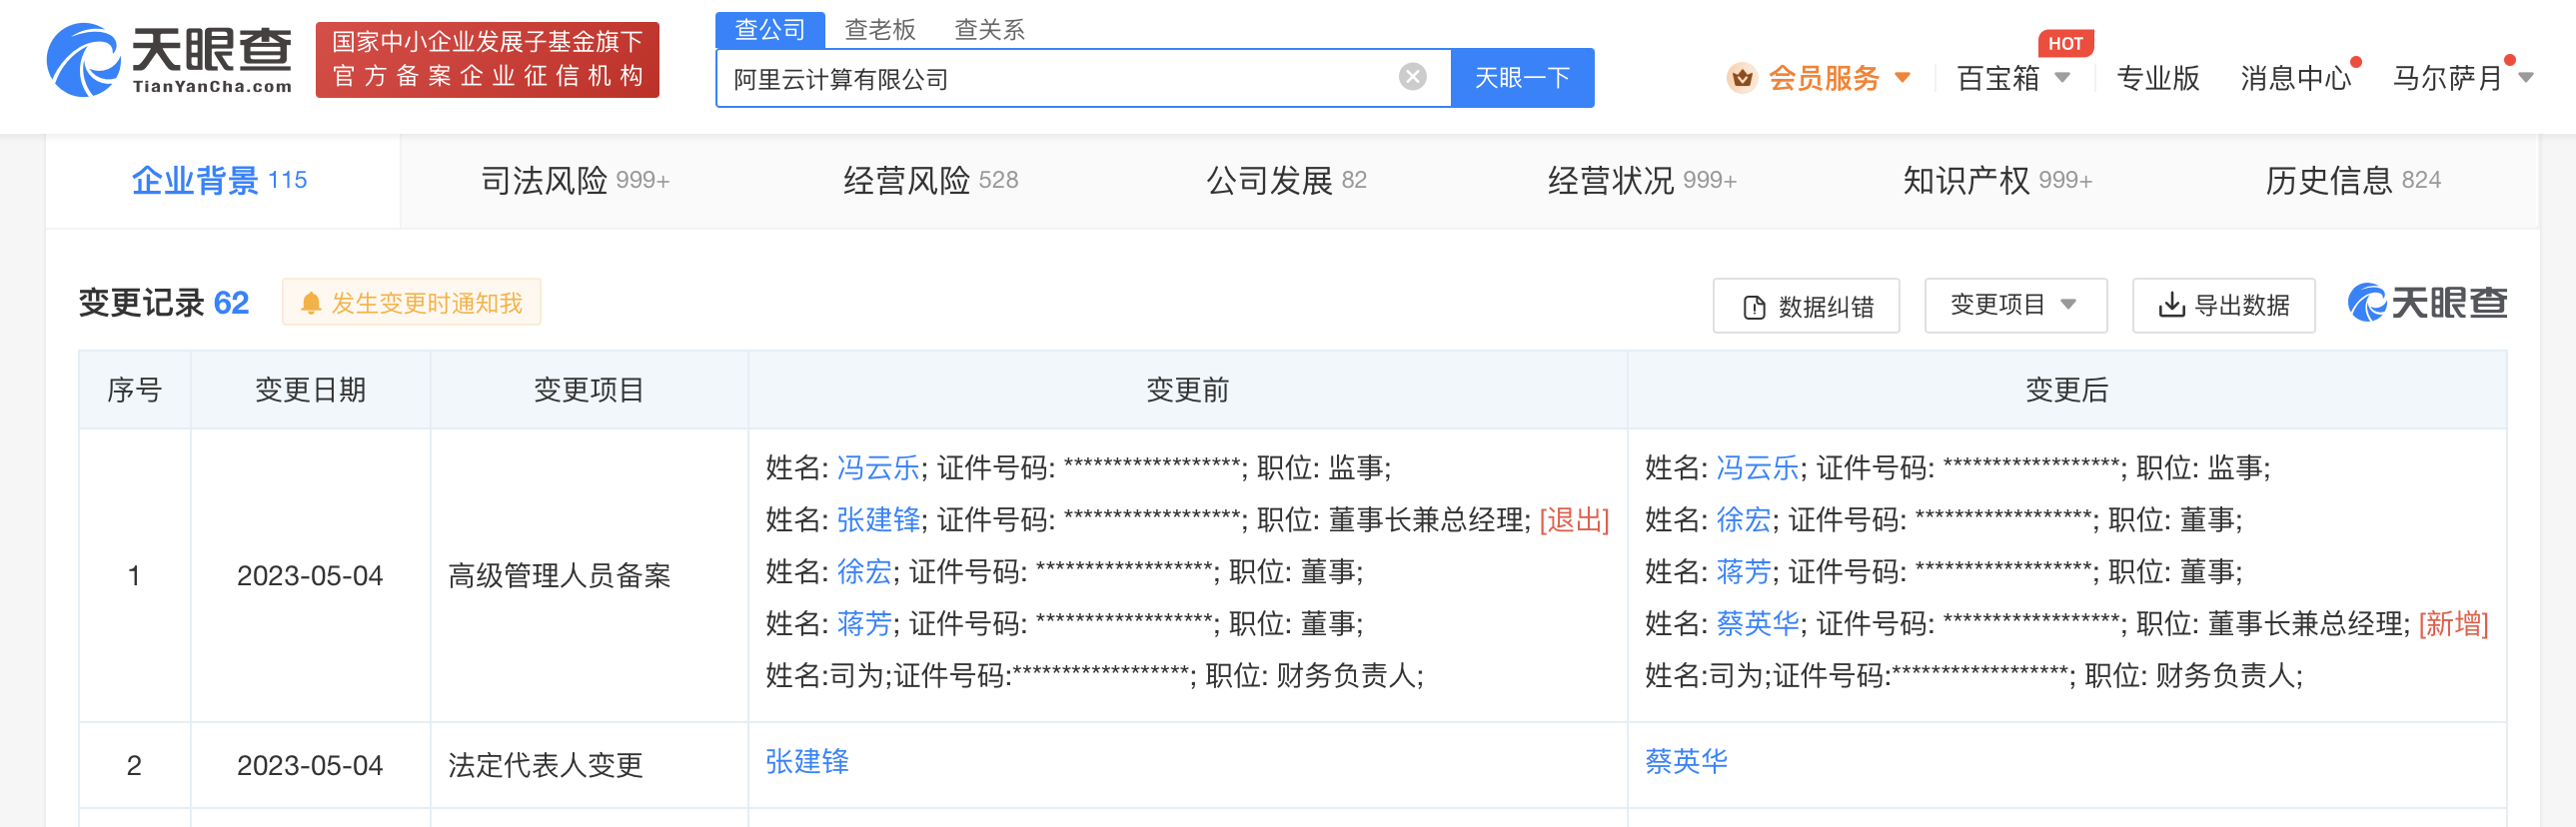
Task: Open 冯云乐 link in 变更前 column
Action: (x=878, y=468)
